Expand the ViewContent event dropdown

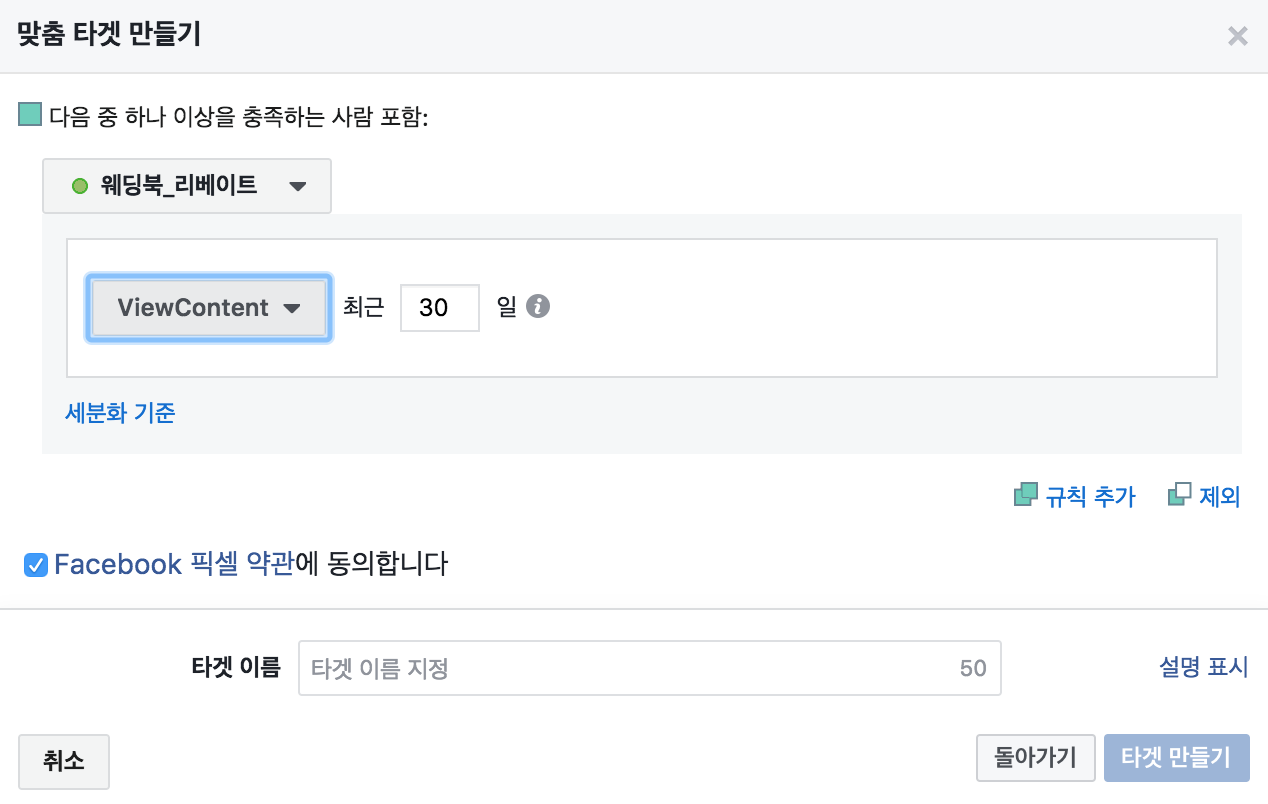tap(208, 308)
